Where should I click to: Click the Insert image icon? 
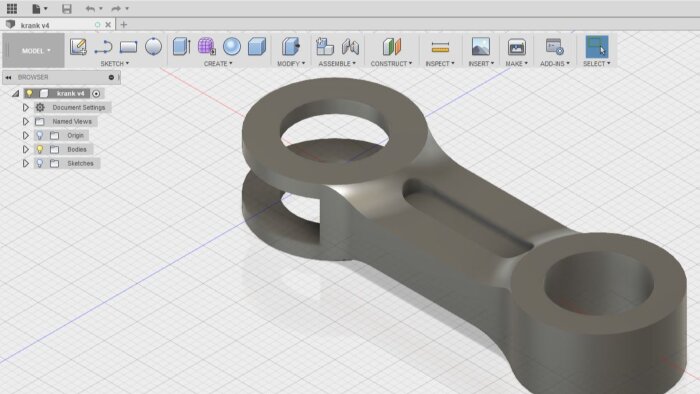point(481,47)
